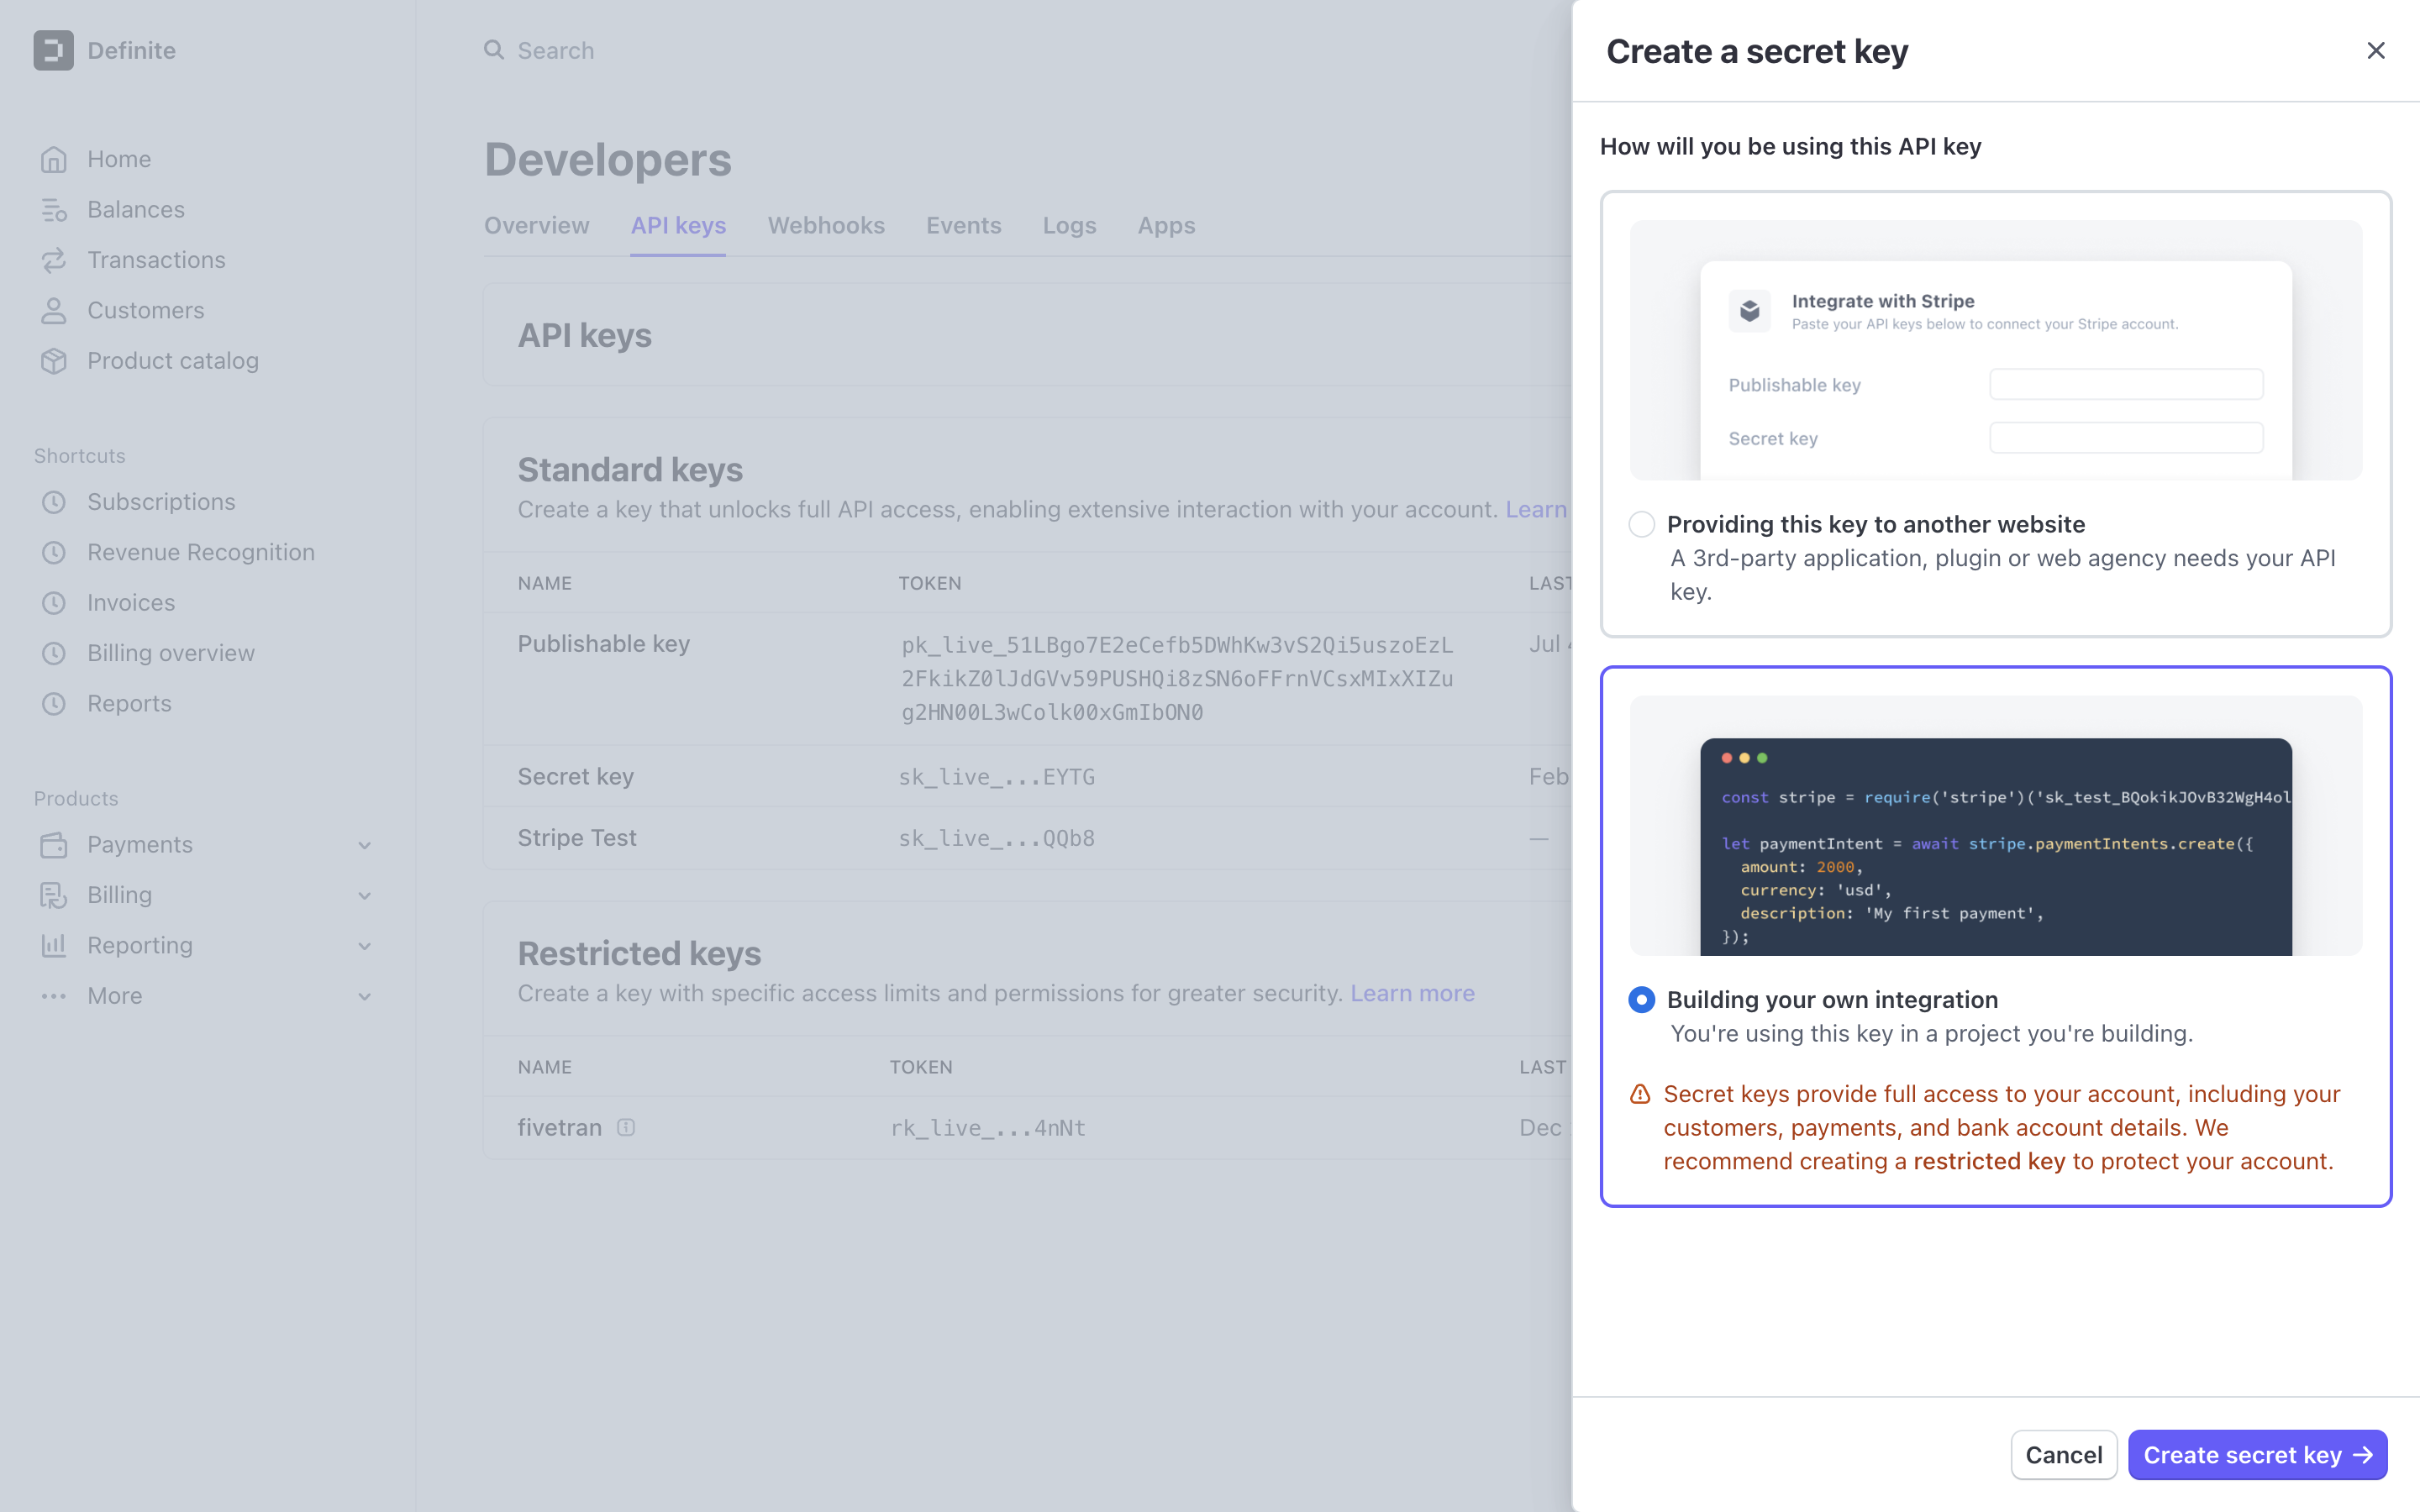Open Balances via its sidebar icon

point(53,210)
